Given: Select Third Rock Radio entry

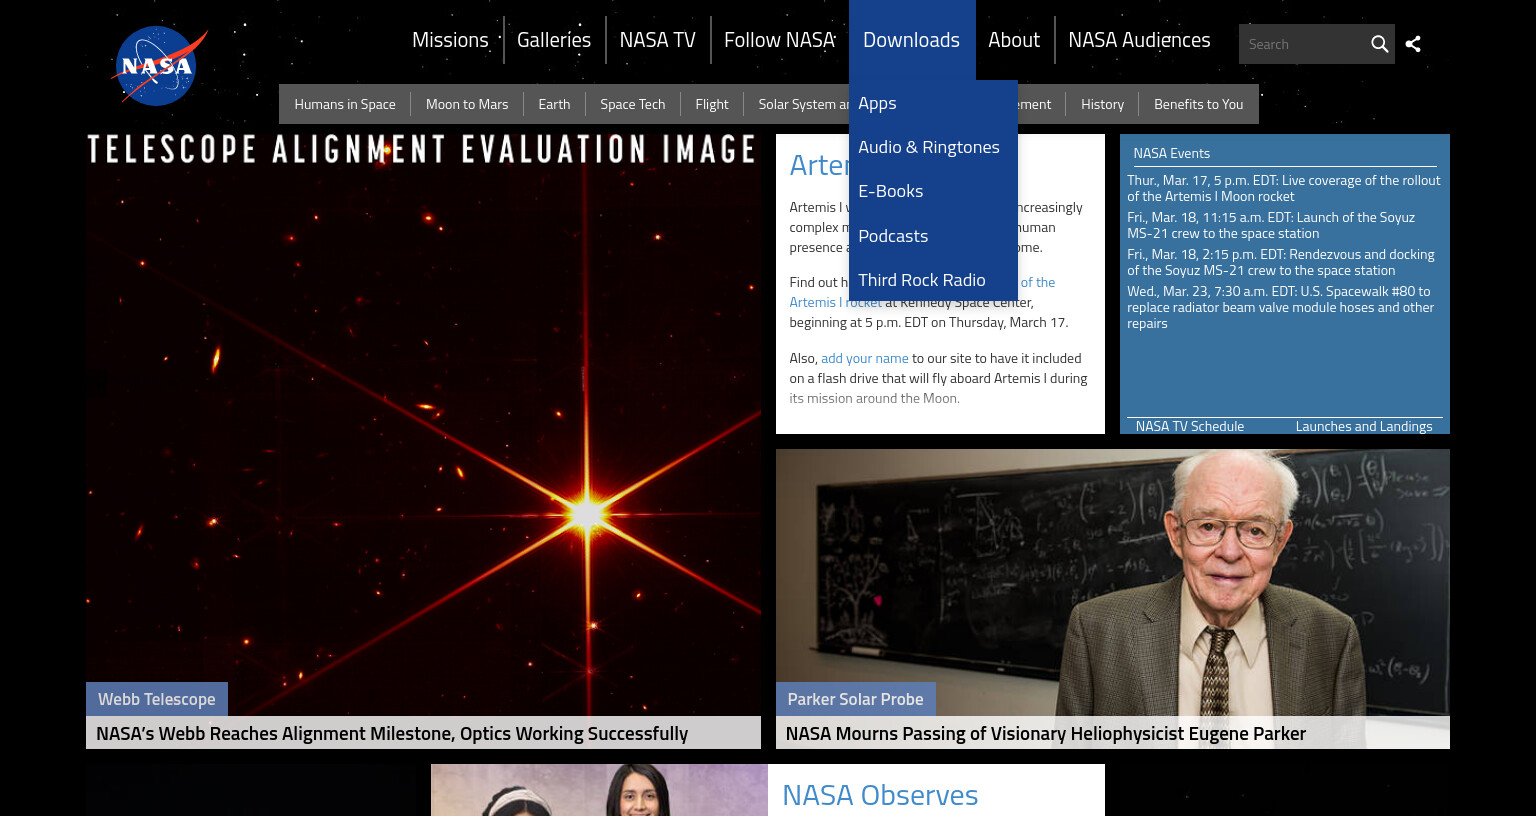Looking at the screenshot, I should 933,280.
